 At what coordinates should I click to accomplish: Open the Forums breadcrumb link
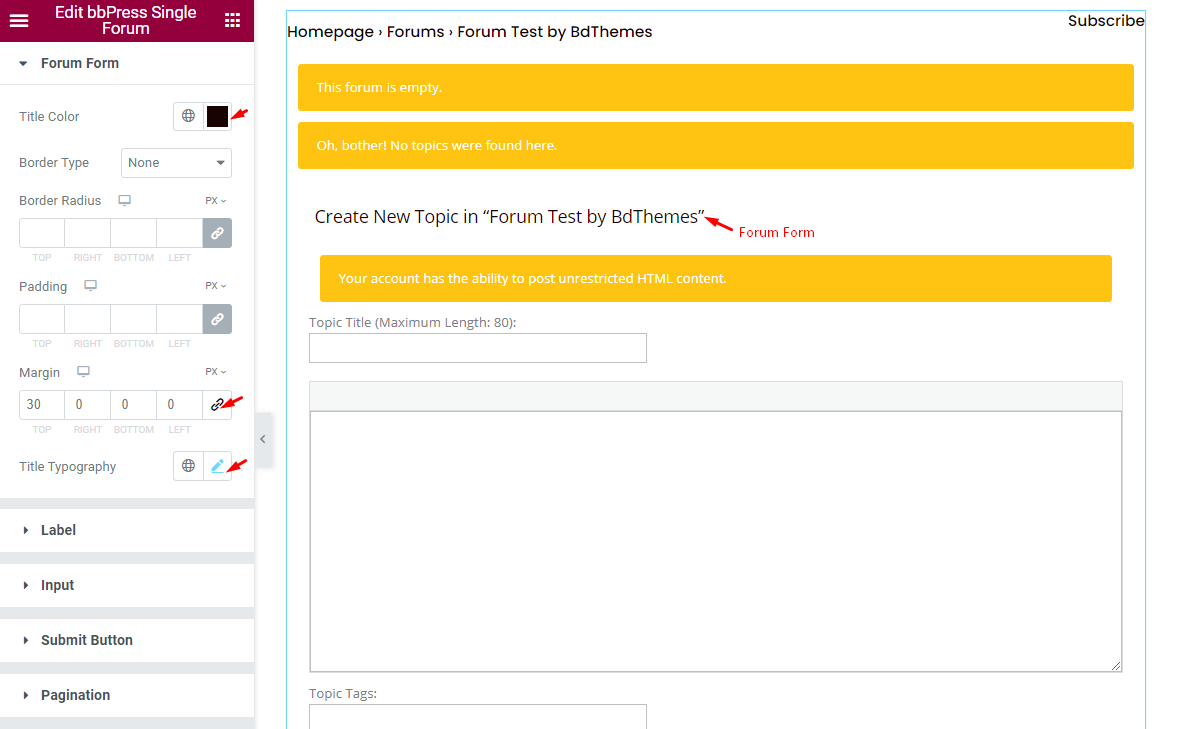tap(415, 31)
